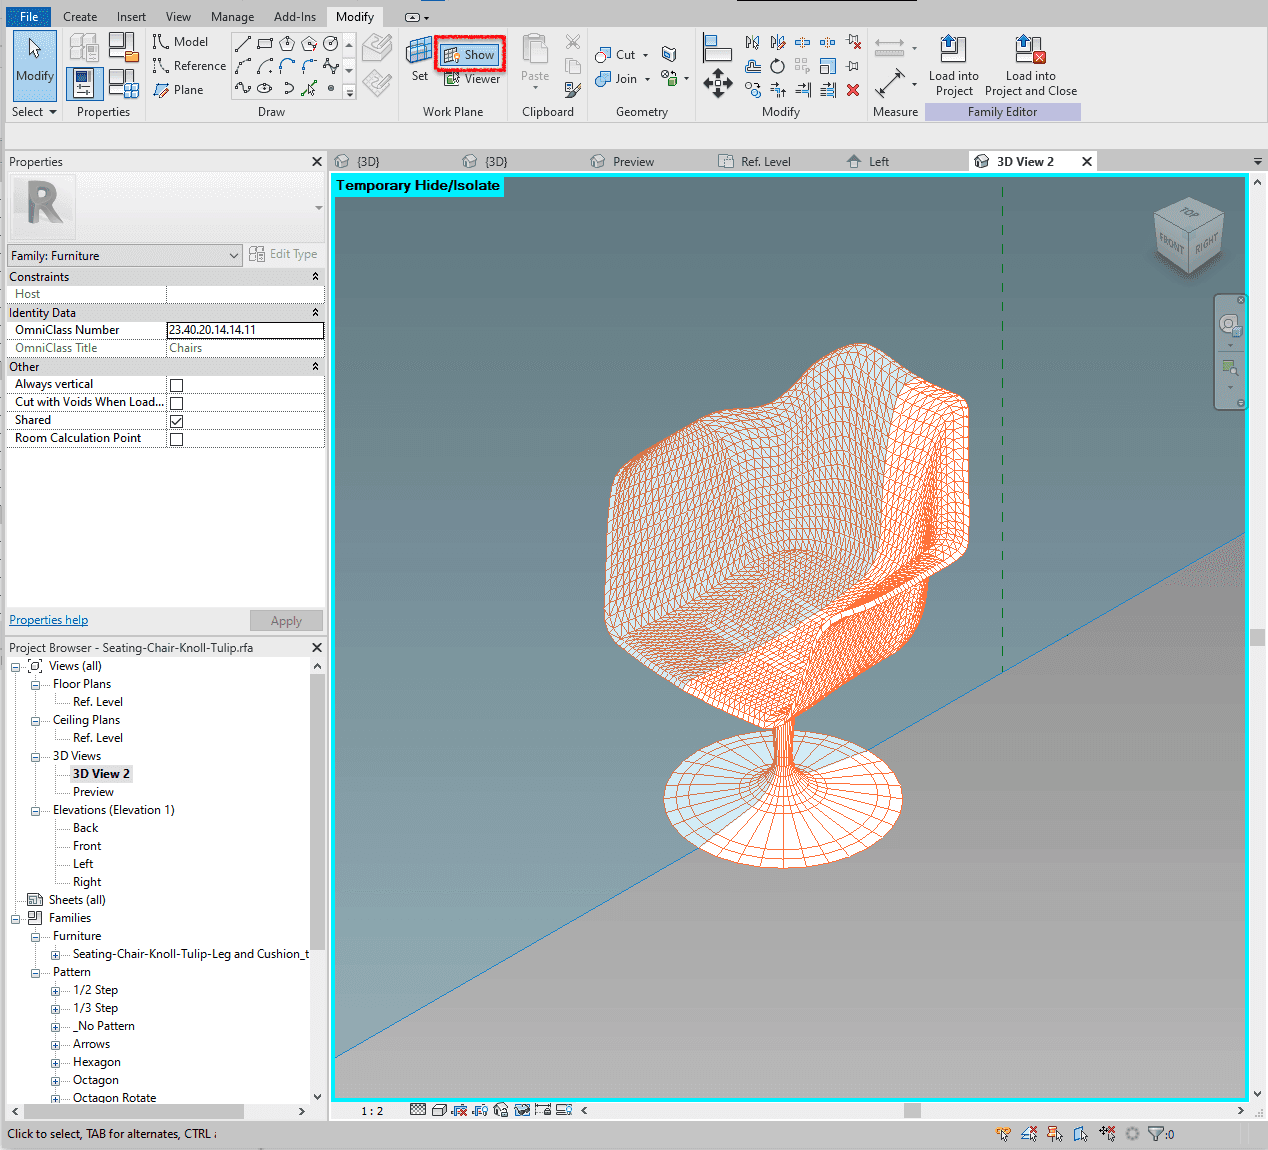Click the red Delete icon in Modify panel
This screenshot has width=1268, height=1150.
(853, 90)
